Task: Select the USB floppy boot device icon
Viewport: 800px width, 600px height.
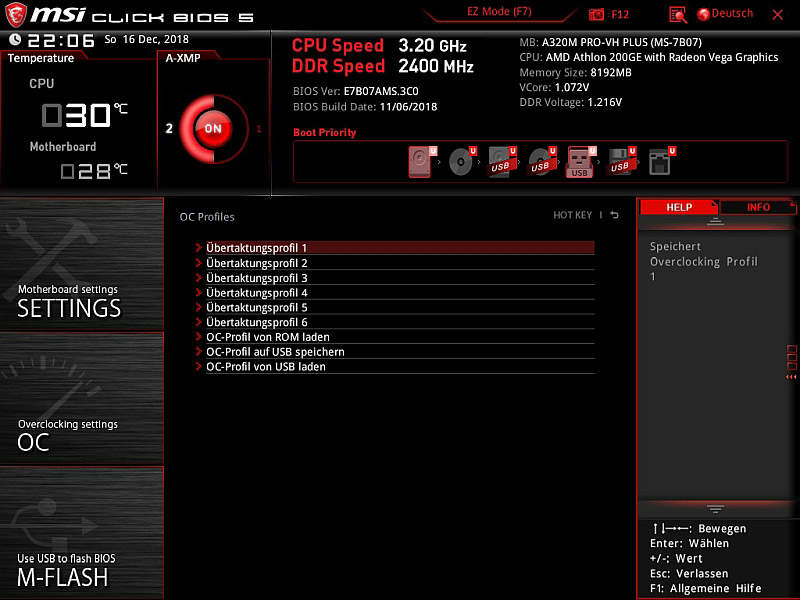Action: (621, 162)
